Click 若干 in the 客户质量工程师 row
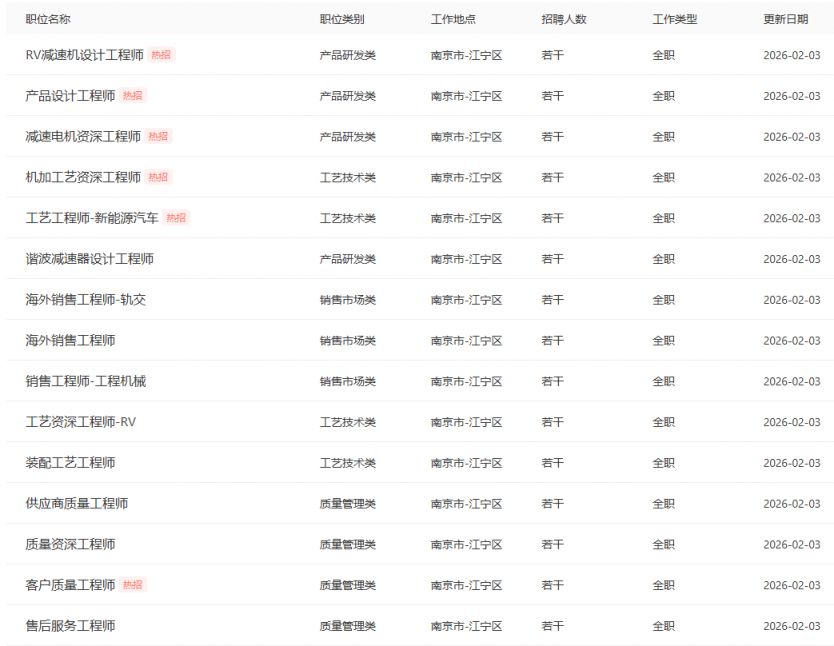 pos(553,585)
